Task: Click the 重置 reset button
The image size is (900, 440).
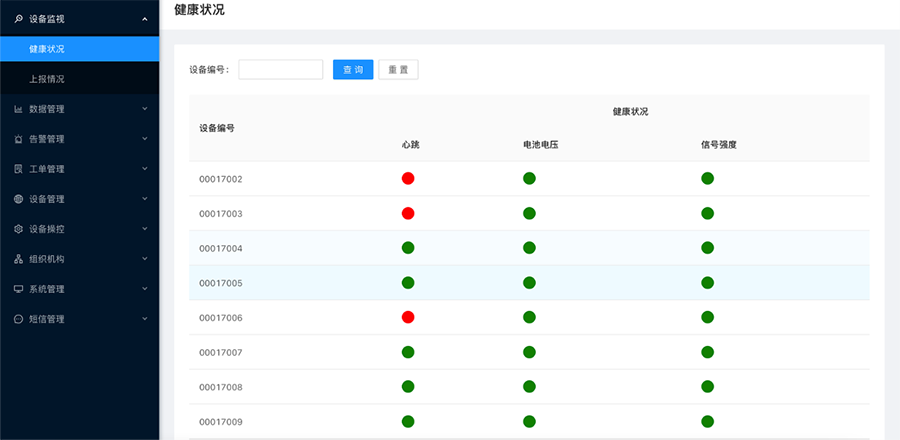Action: (x=398, y=69)
